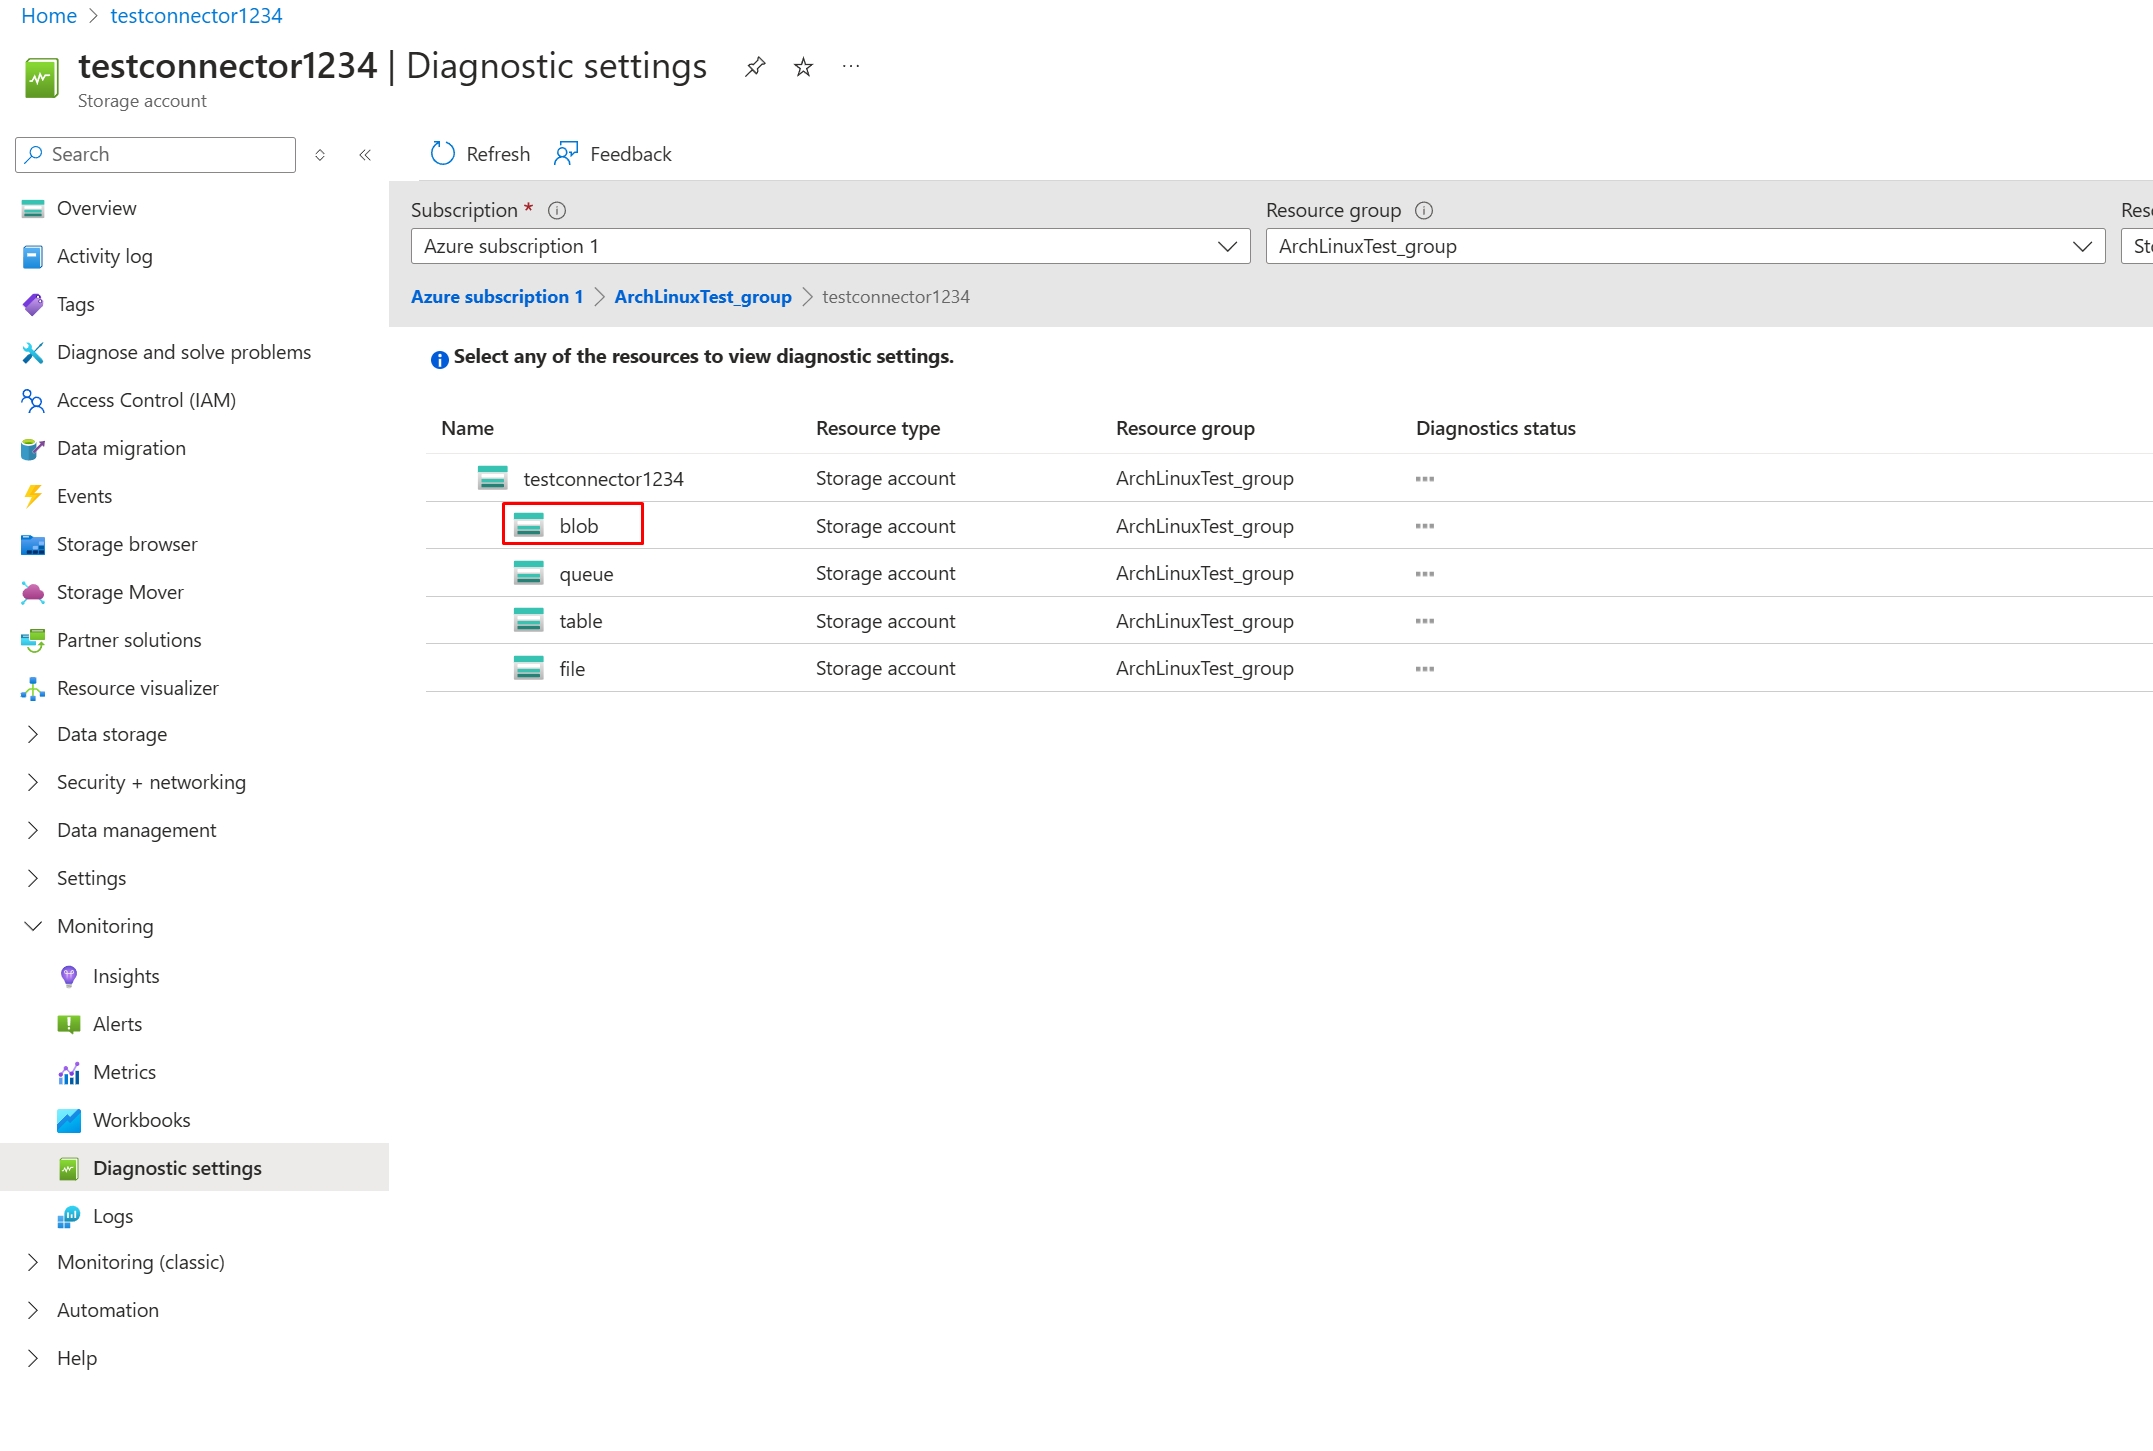The width and height of the screenshot is (2153, 1451).
Task: Click the Name column header
Action: click(467, 428)
